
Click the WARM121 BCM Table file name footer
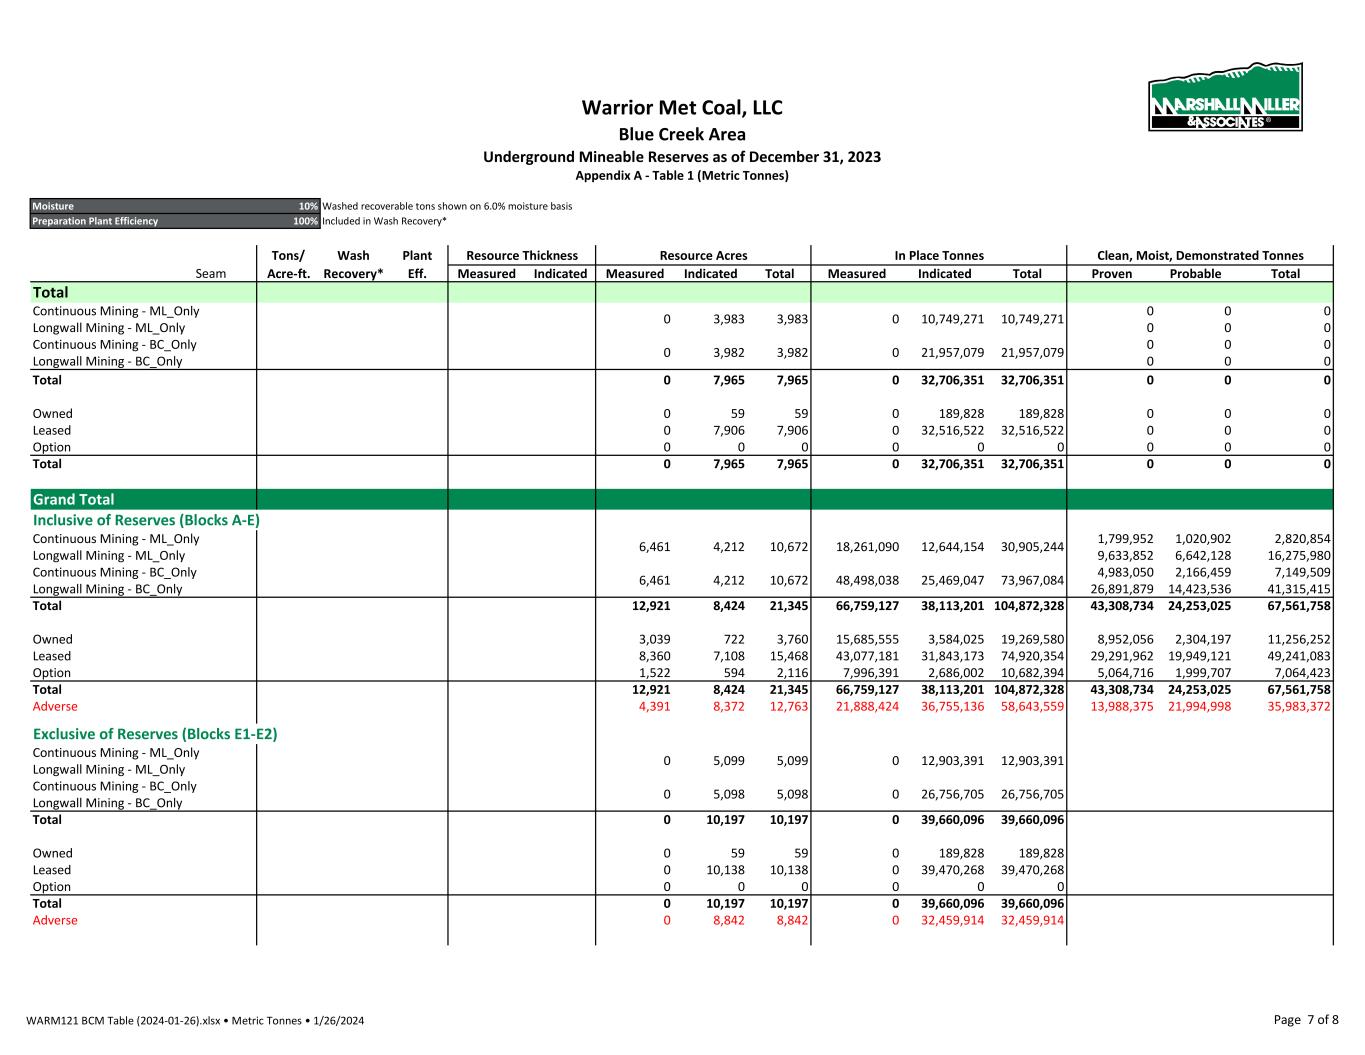pos(195,1021)
